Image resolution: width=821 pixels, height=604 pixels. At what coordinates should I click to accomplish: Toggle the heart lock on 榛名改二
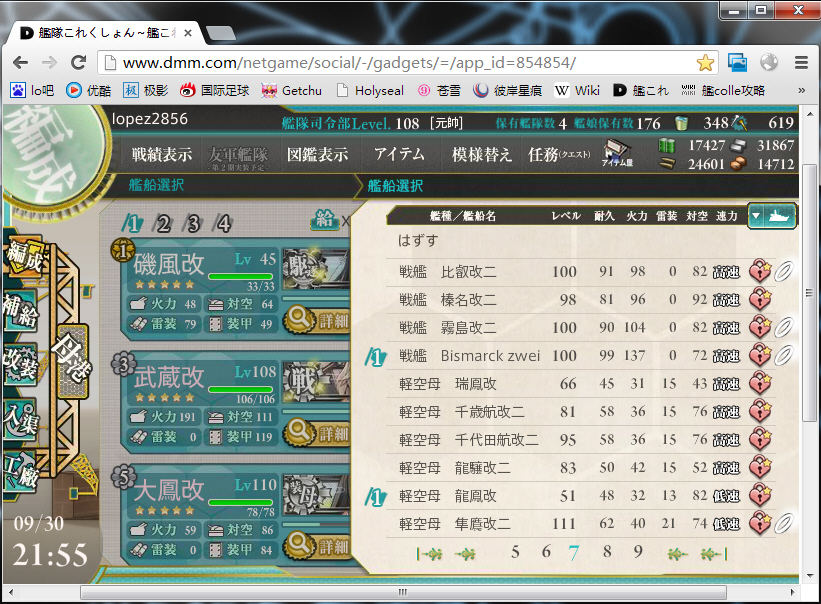[760, 299]
